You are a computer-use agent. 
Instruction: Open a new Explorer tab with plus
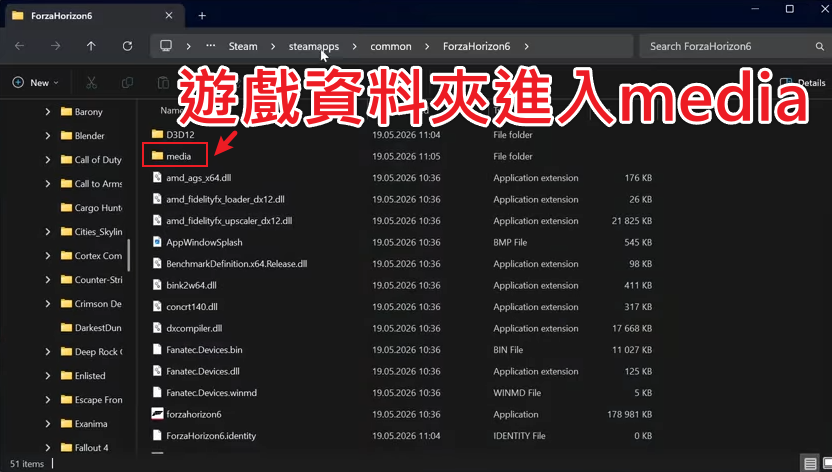(x=202, y=16)
